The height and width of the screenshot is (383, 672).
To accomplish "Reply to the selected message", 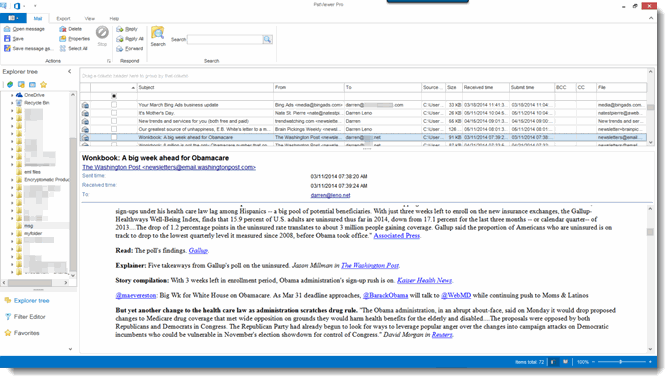I will coord(127,29).
